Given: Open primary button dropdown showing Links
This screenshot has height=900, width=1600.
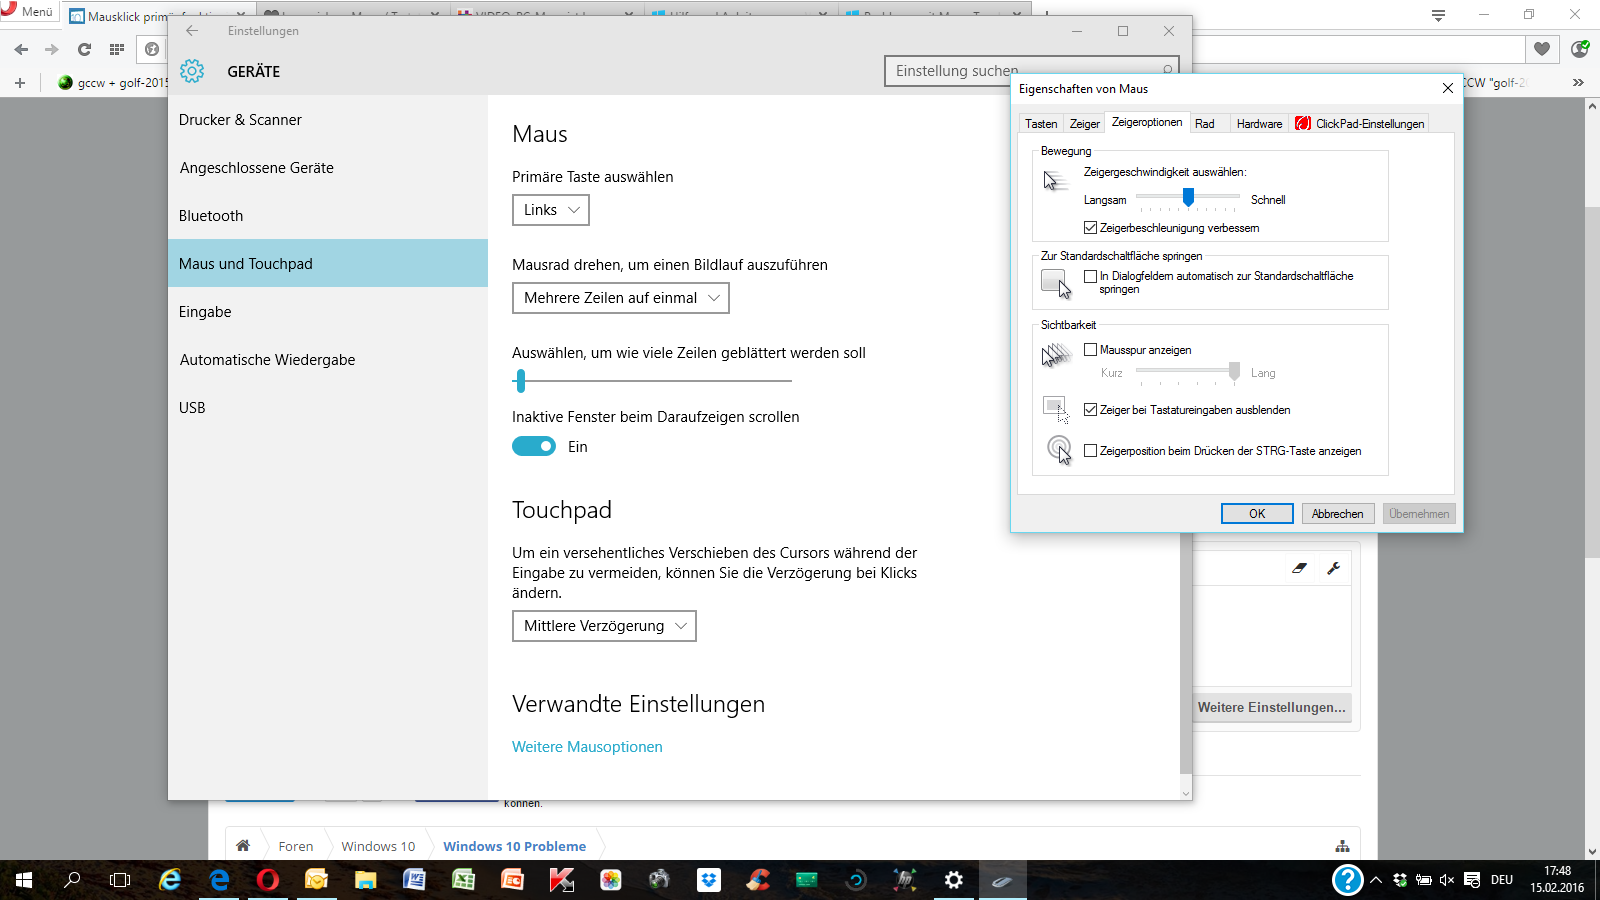Looking at the screenshot, I should point(551,210).
